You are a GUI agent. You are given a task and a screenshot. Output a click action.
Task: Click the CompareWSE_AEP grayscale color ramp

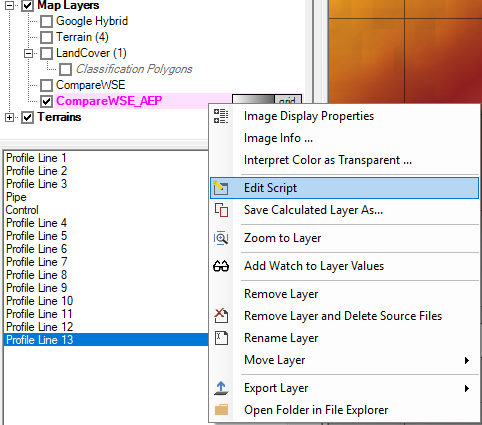click(253, 100)
